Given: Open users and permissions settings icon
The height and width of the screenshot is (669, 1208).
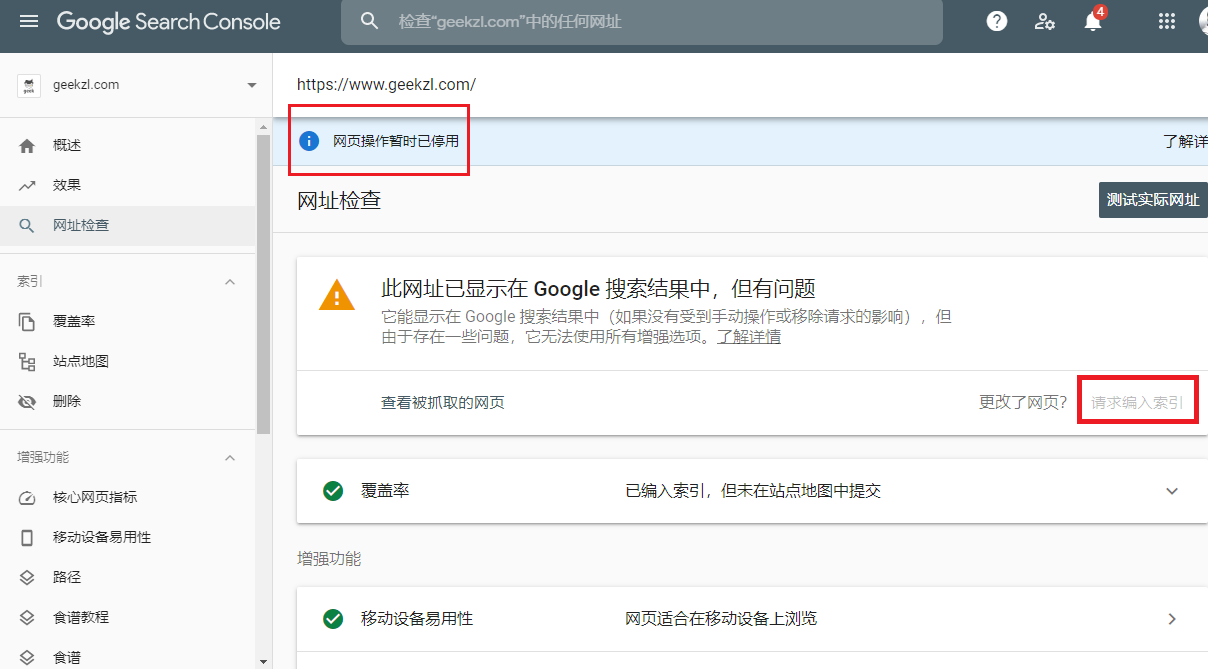Looking at the screenshot, I should (x=1045, y=21).
